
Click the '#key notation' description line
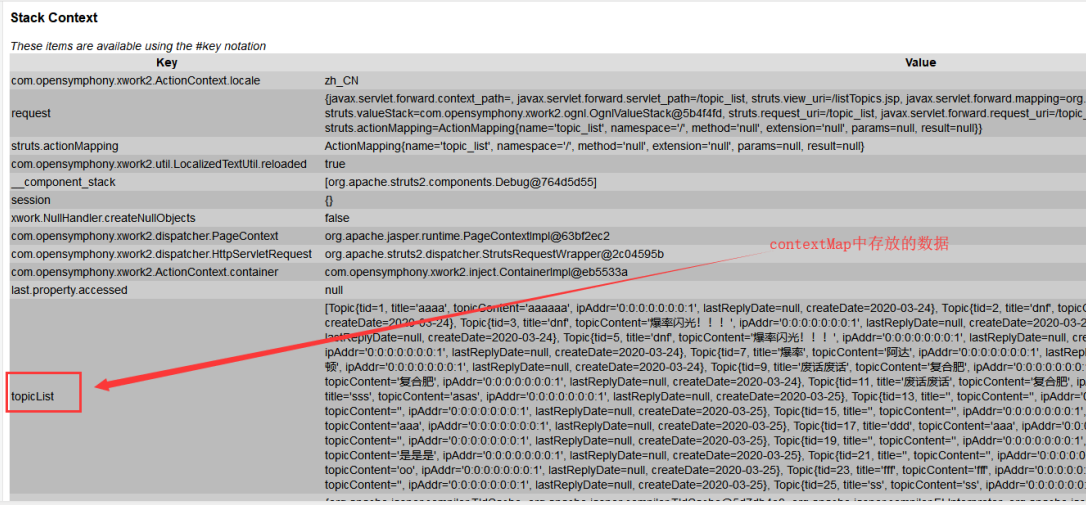point(138,46)
